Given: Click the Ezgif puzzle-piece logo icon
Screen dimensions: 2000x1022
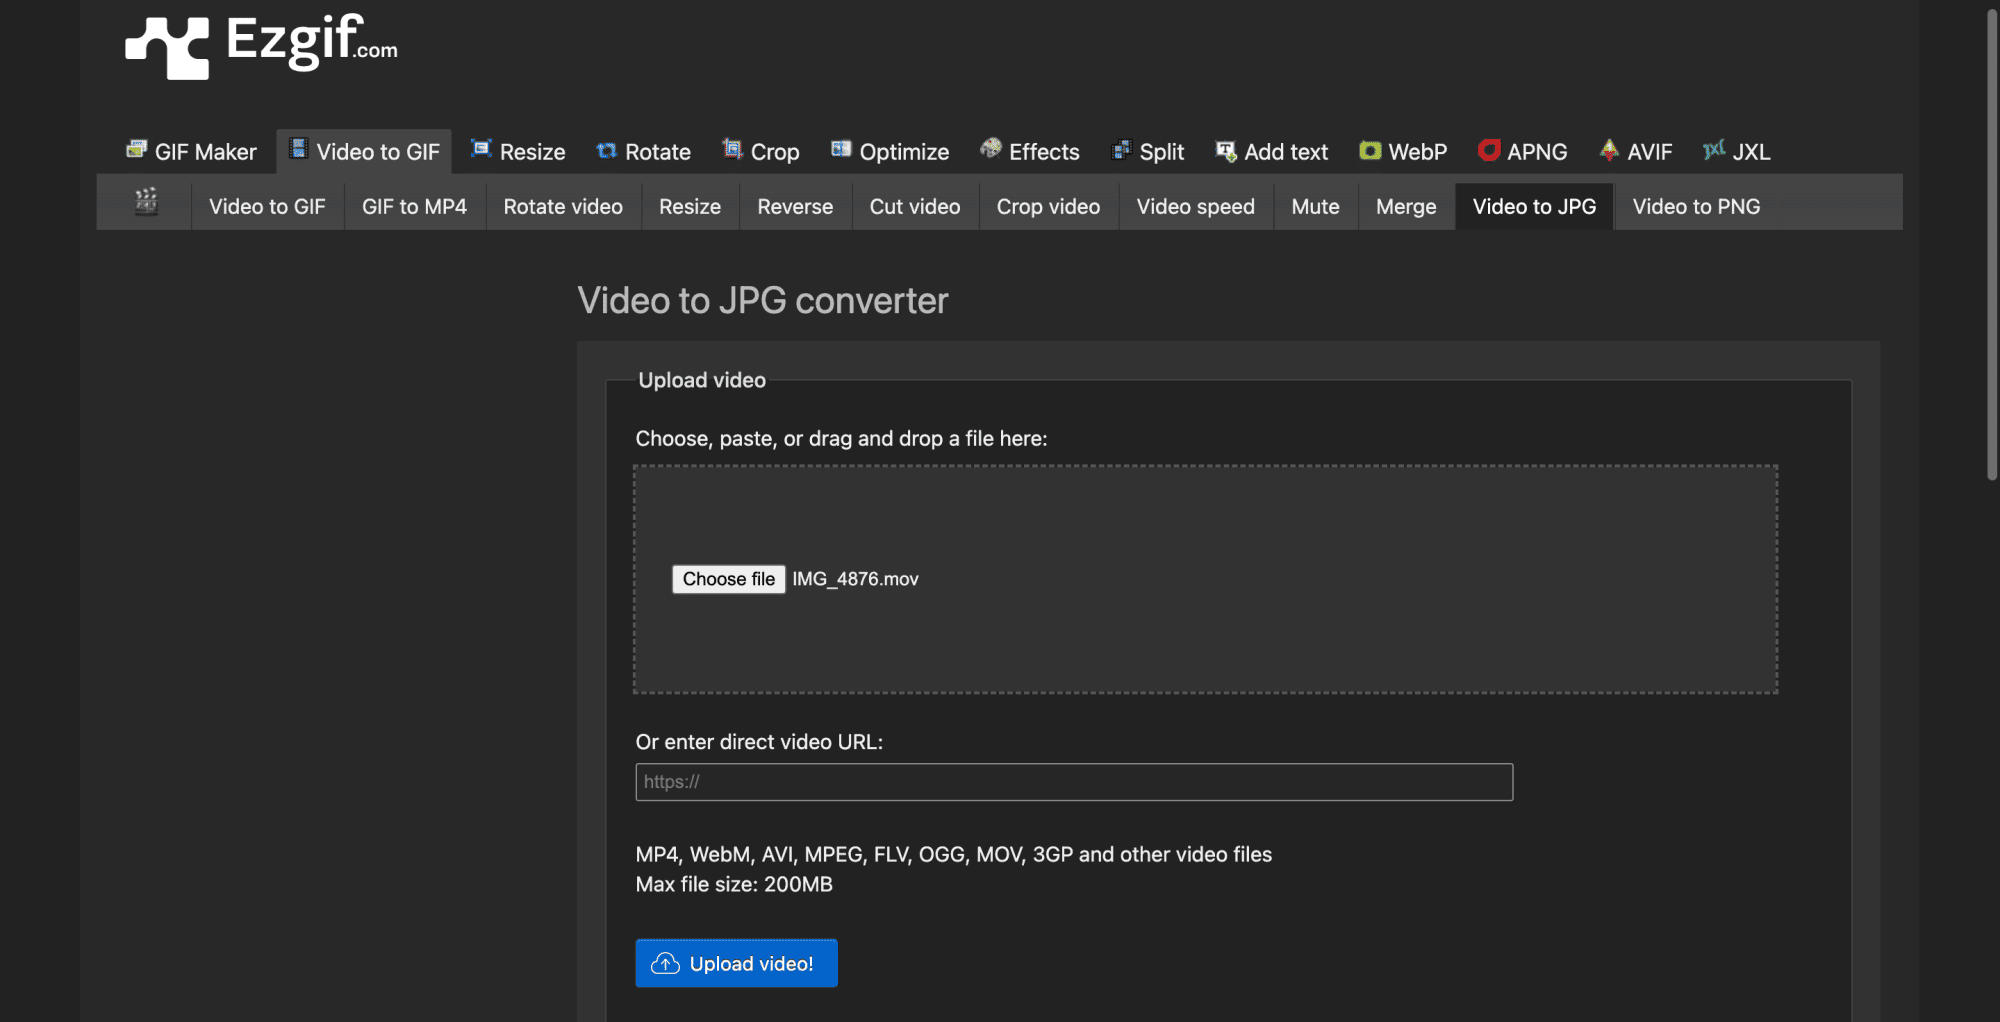Looking at the screenshot, I should point(167,47).
